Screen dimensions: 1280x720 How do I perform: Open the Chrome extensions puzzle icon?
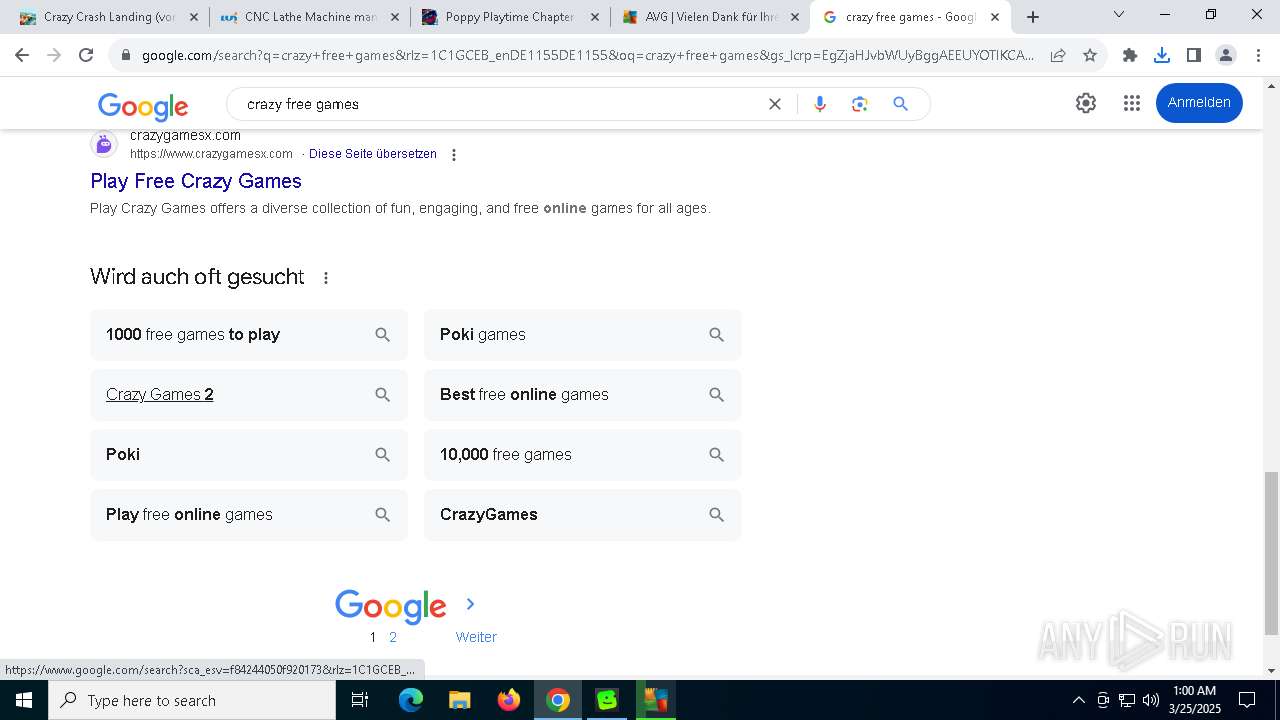point(1130,55)
